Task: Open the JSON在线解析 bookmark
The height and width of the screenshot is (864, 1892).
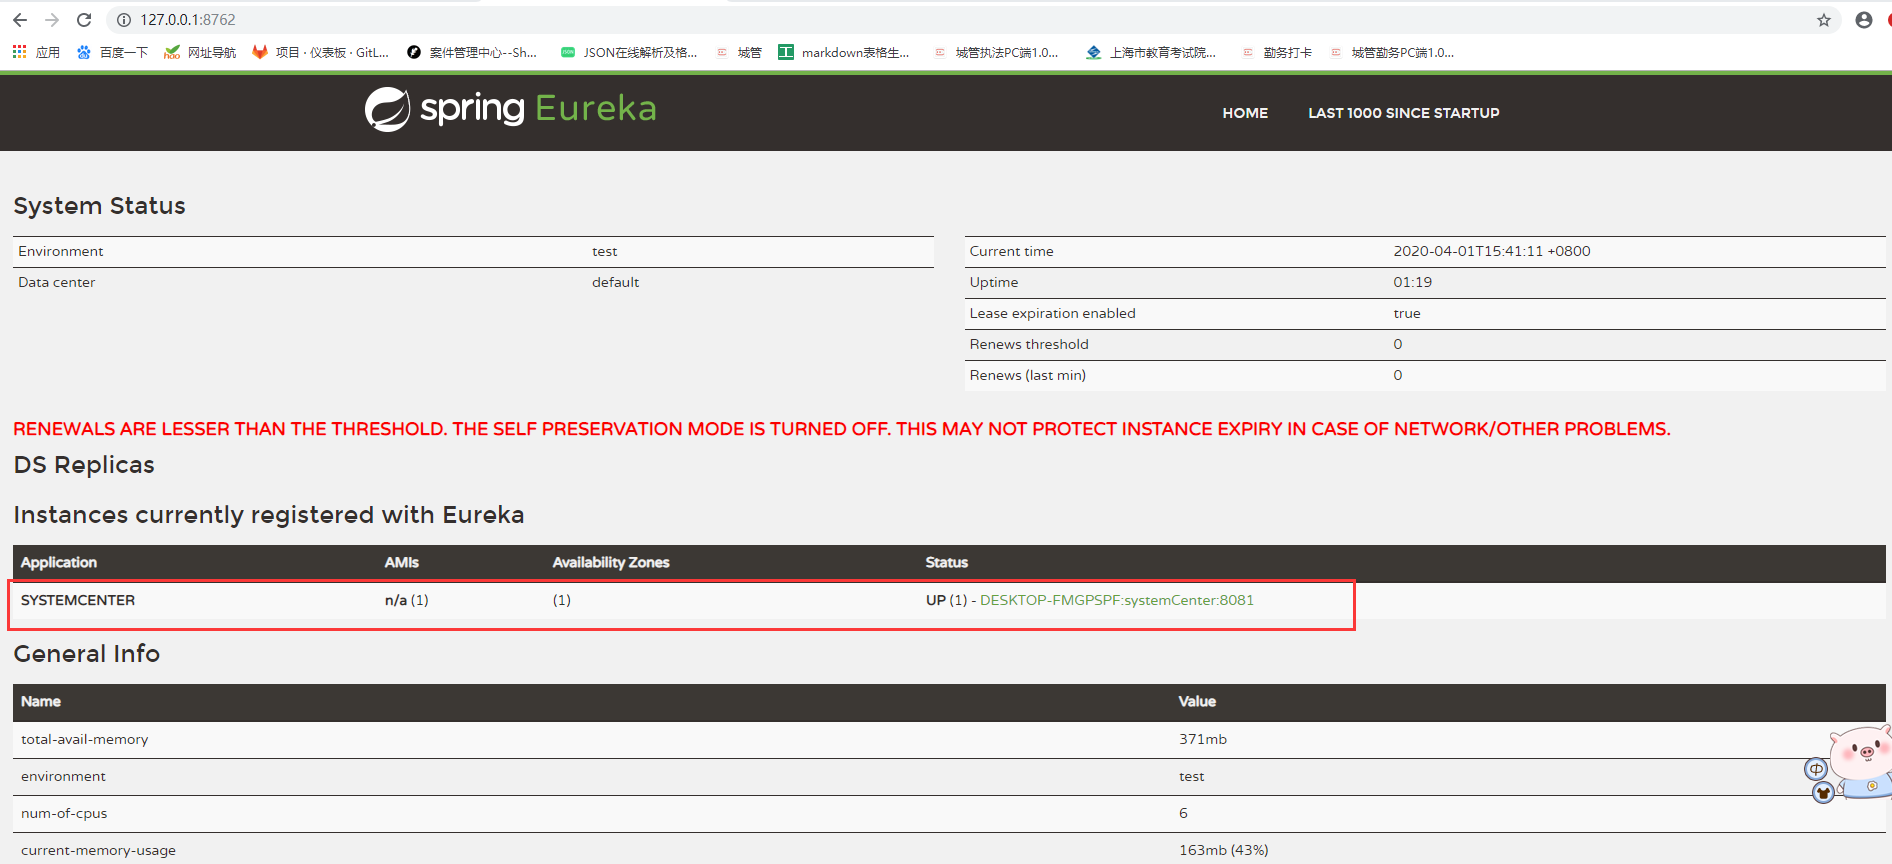Action: (628, 52)
